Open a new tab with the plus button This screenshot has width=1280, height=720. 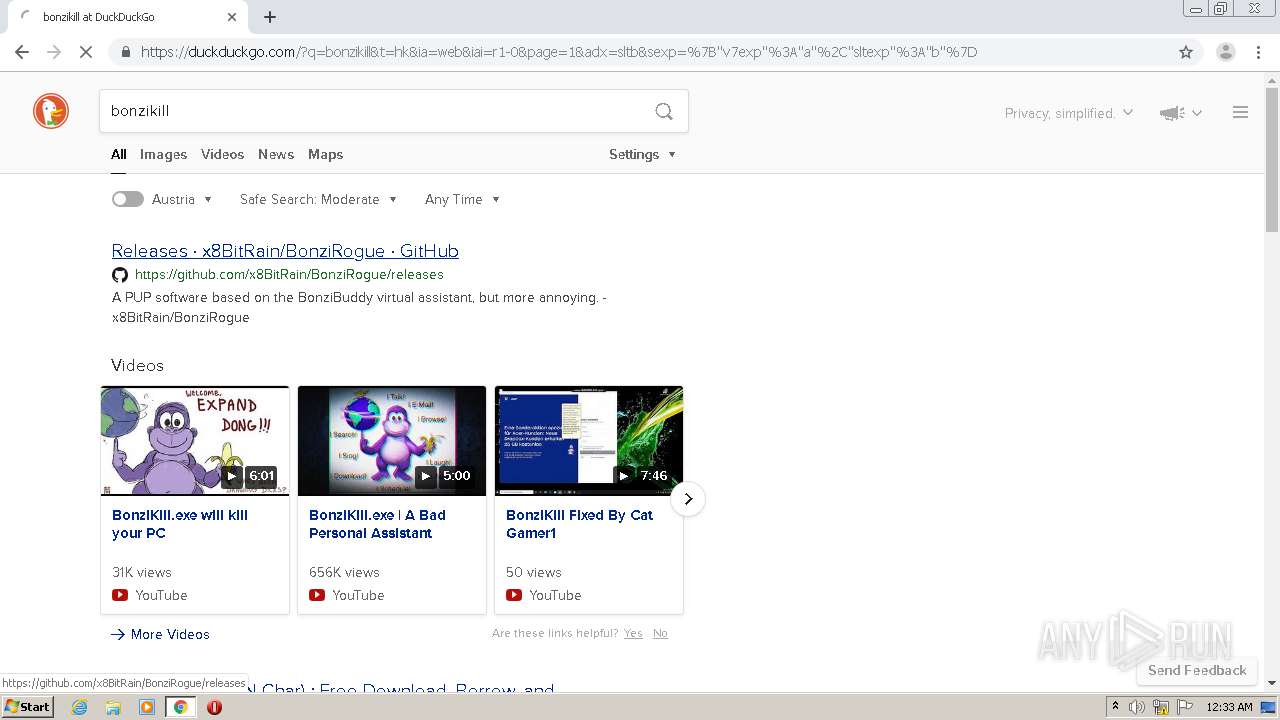tap(270, 17)
